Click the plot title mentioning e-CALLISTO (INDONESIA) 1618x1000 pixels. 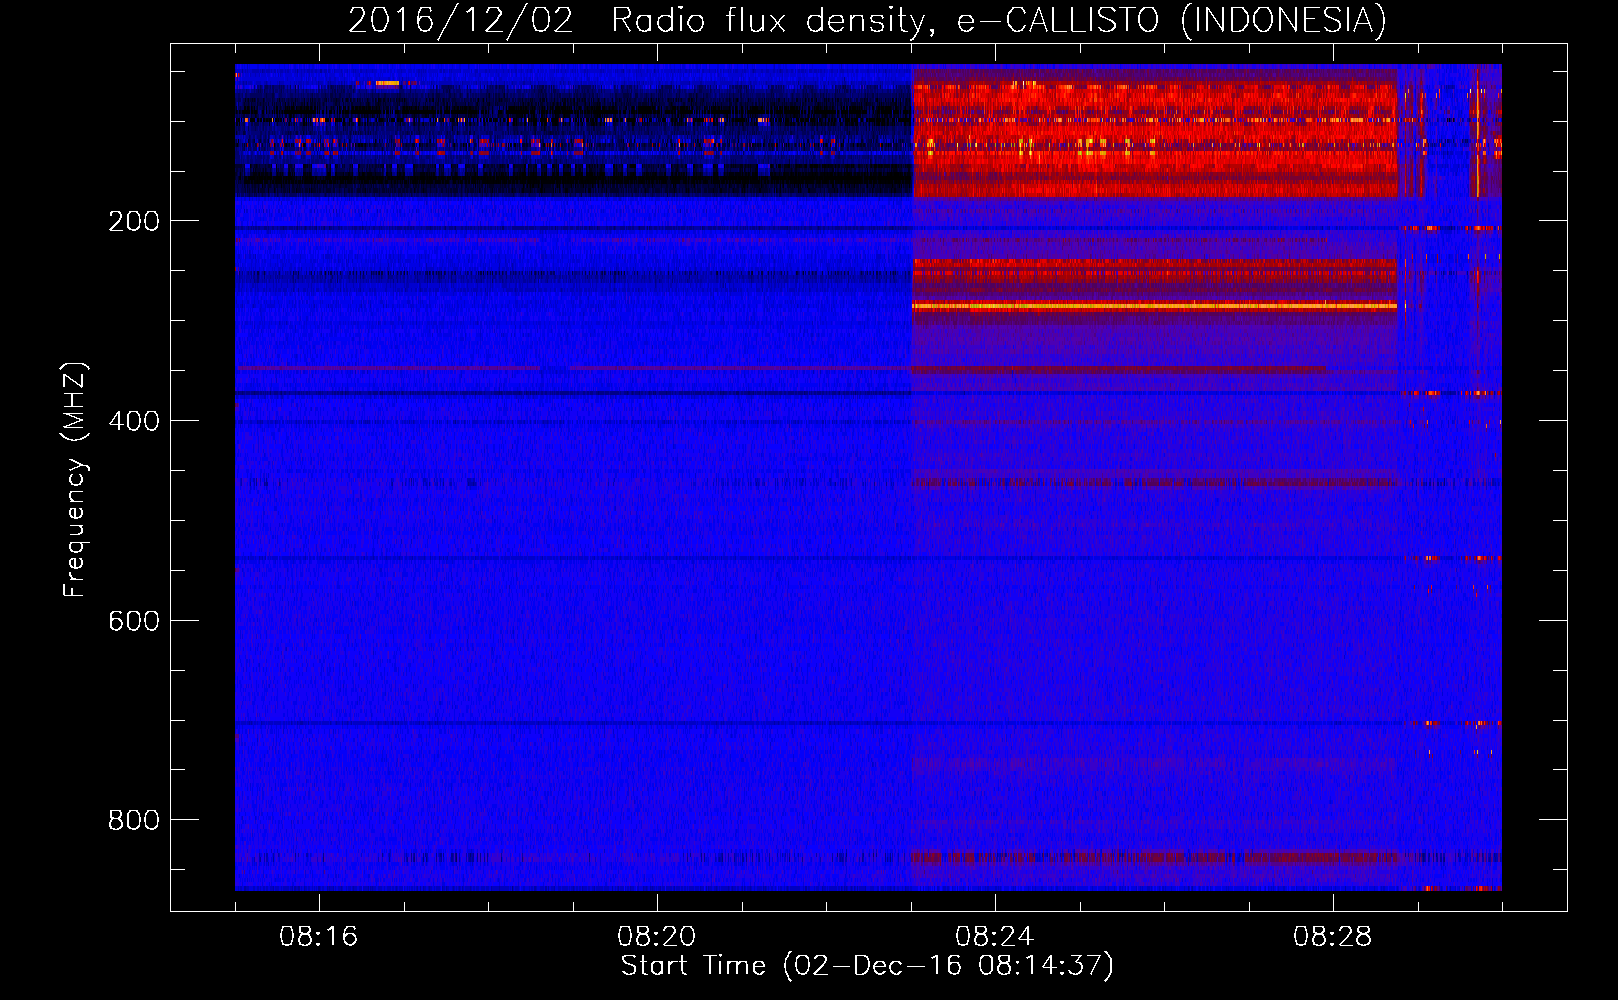pos(867,20)
